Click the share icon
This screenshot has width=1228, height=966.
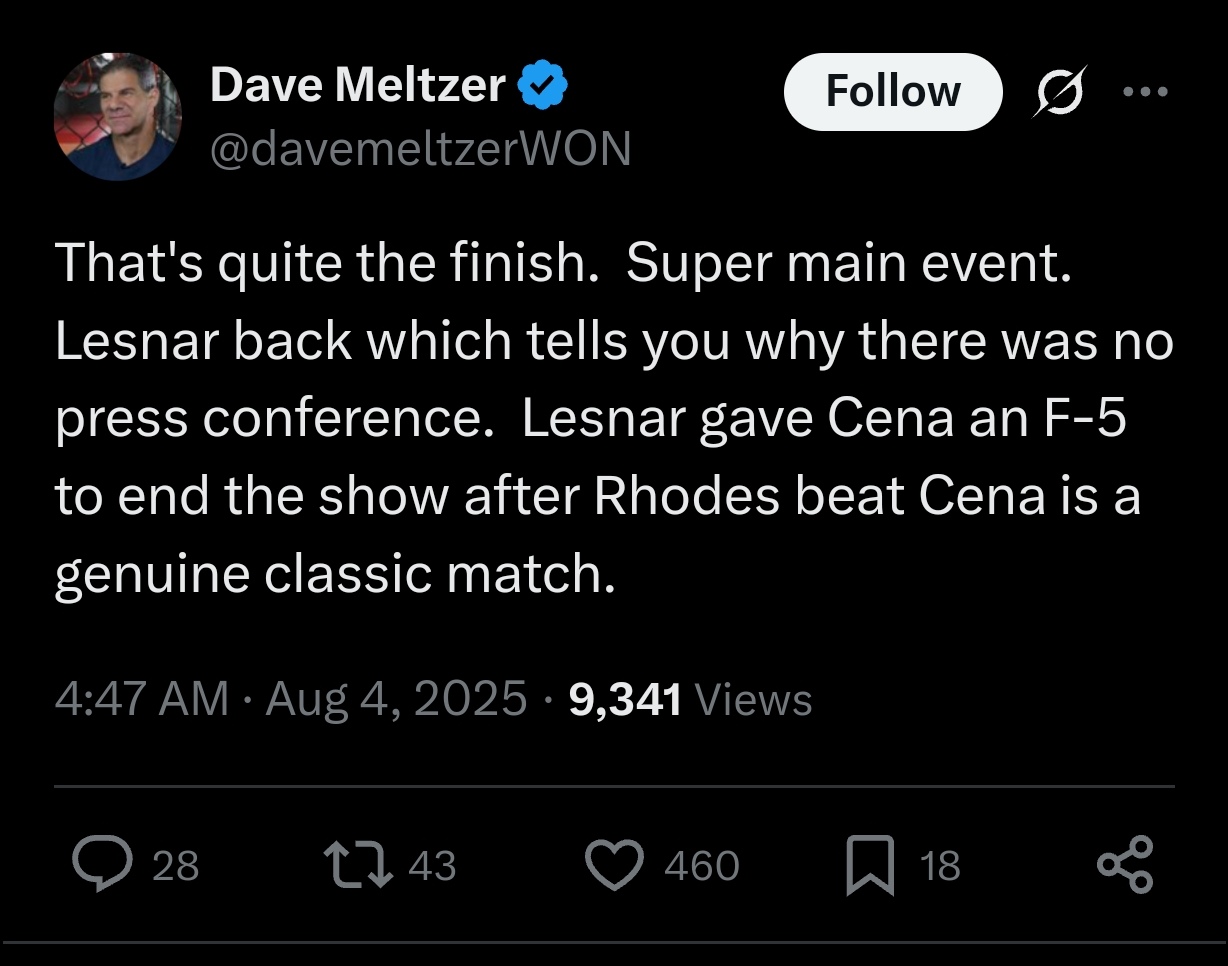click(1125, 864)
